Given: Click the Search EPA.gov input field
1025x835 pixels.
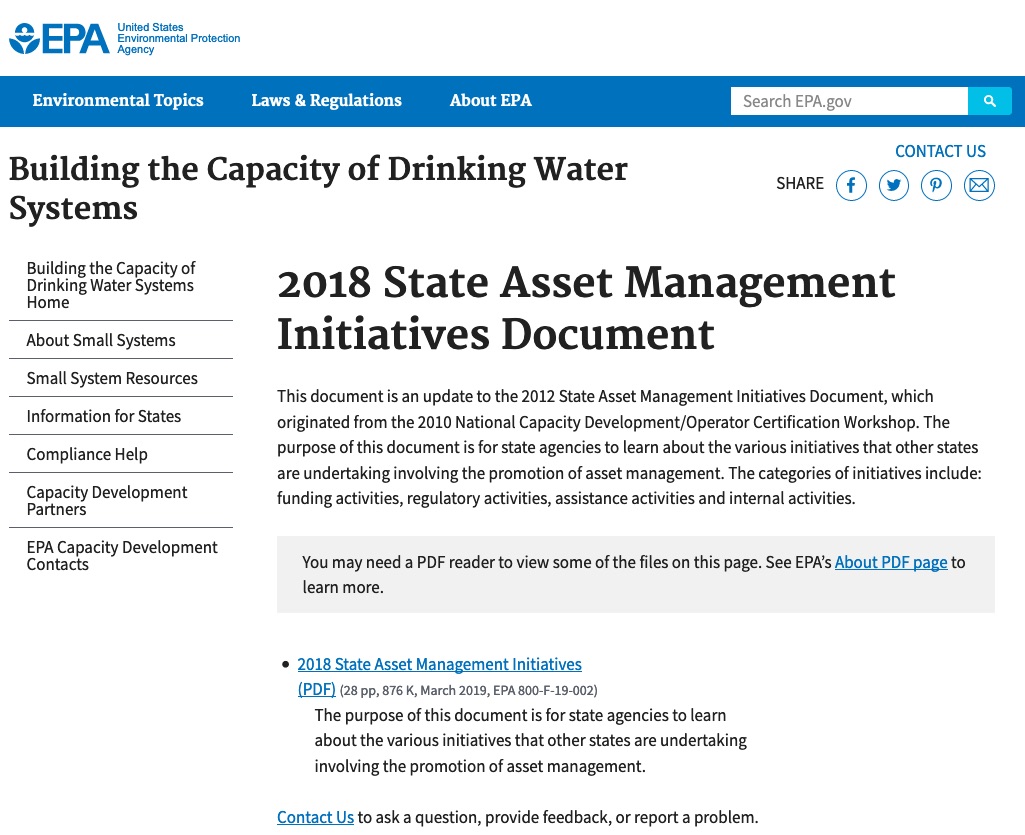Looking at the screenshot, I should tap(849, 101).
